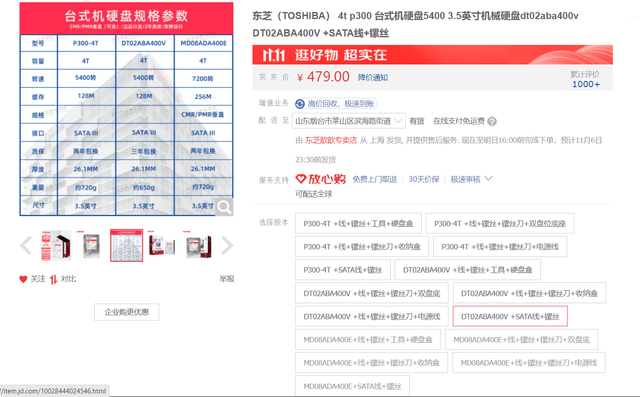Click the 可配送全球 text
The height and width of the screenshot is (397, 640).
pyautogui.click(x=313, y=194)
